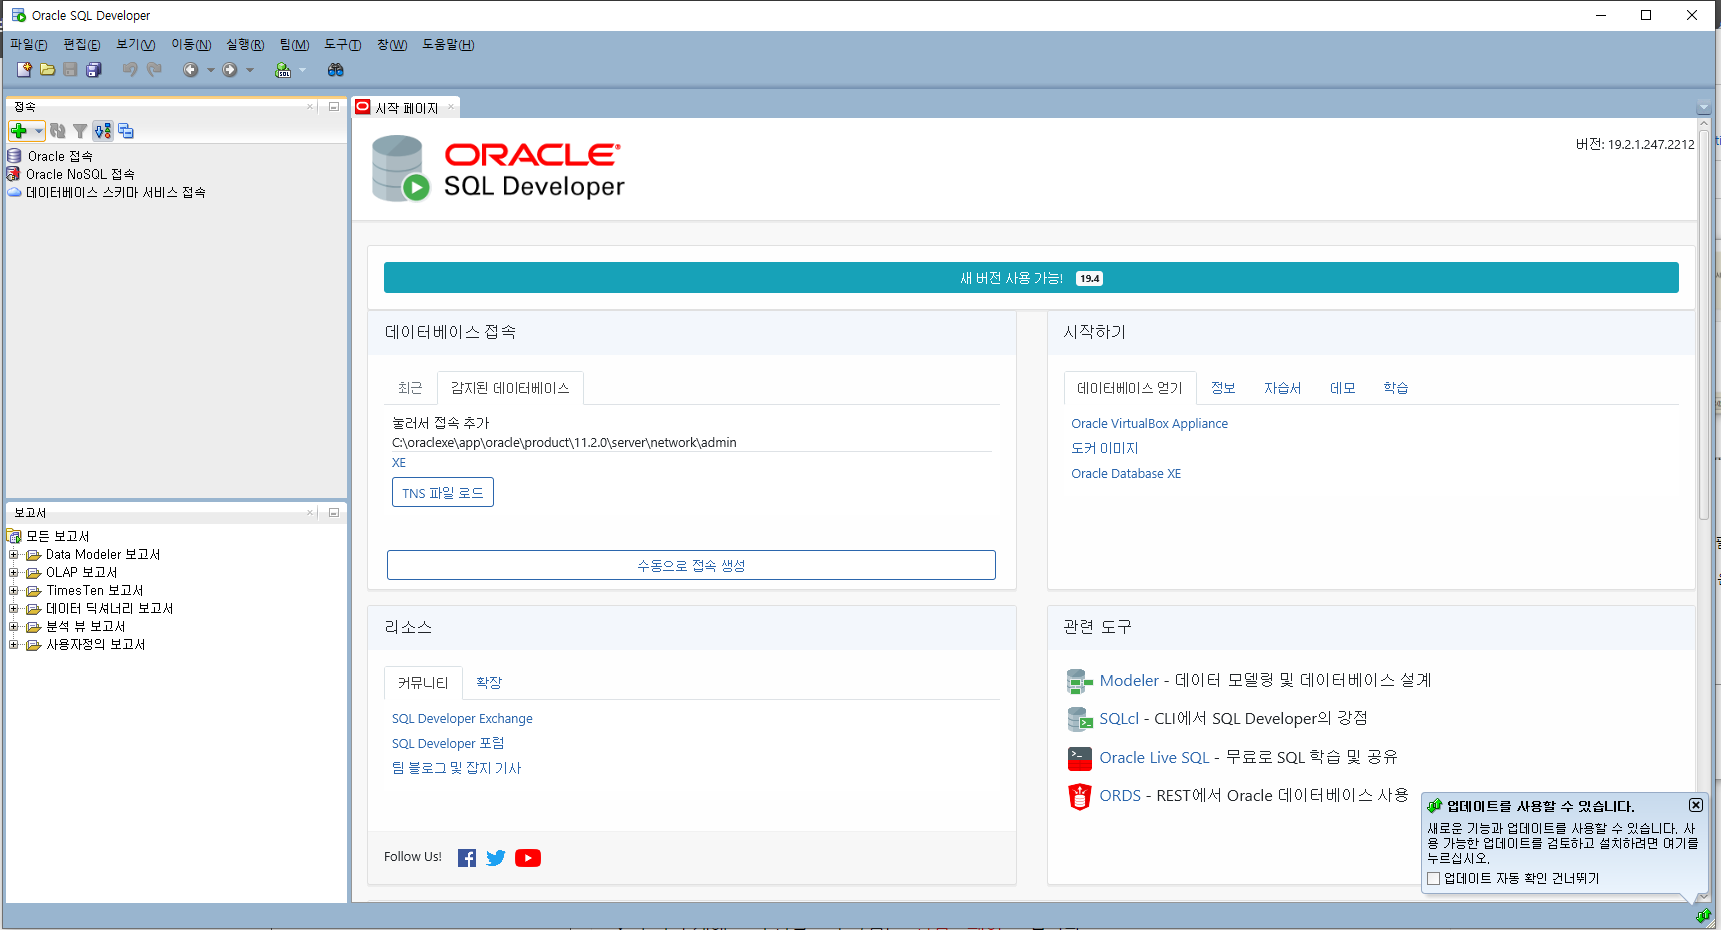Check the 업데이트 자동 확인 건너뛰기 checkbox

(x=1433, y=879)
